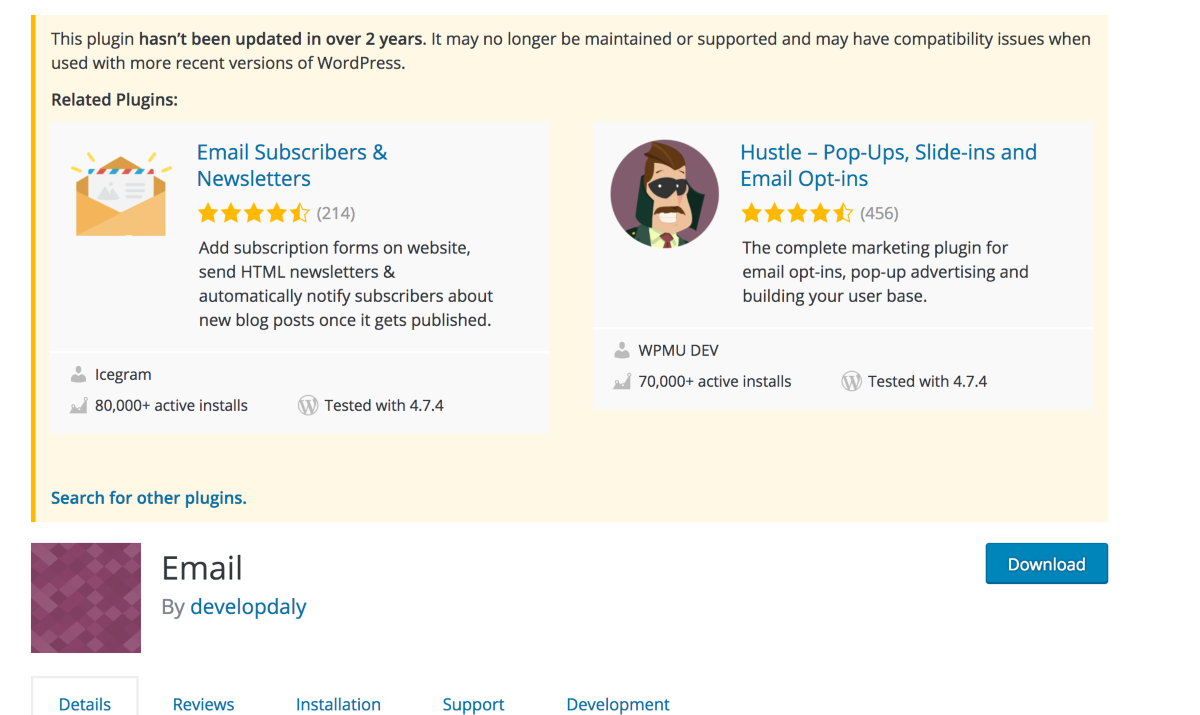Click the 70,000+ active installs chart icon
The image size is (1200, 715).
pyautogui.click(x=622, y=382)
